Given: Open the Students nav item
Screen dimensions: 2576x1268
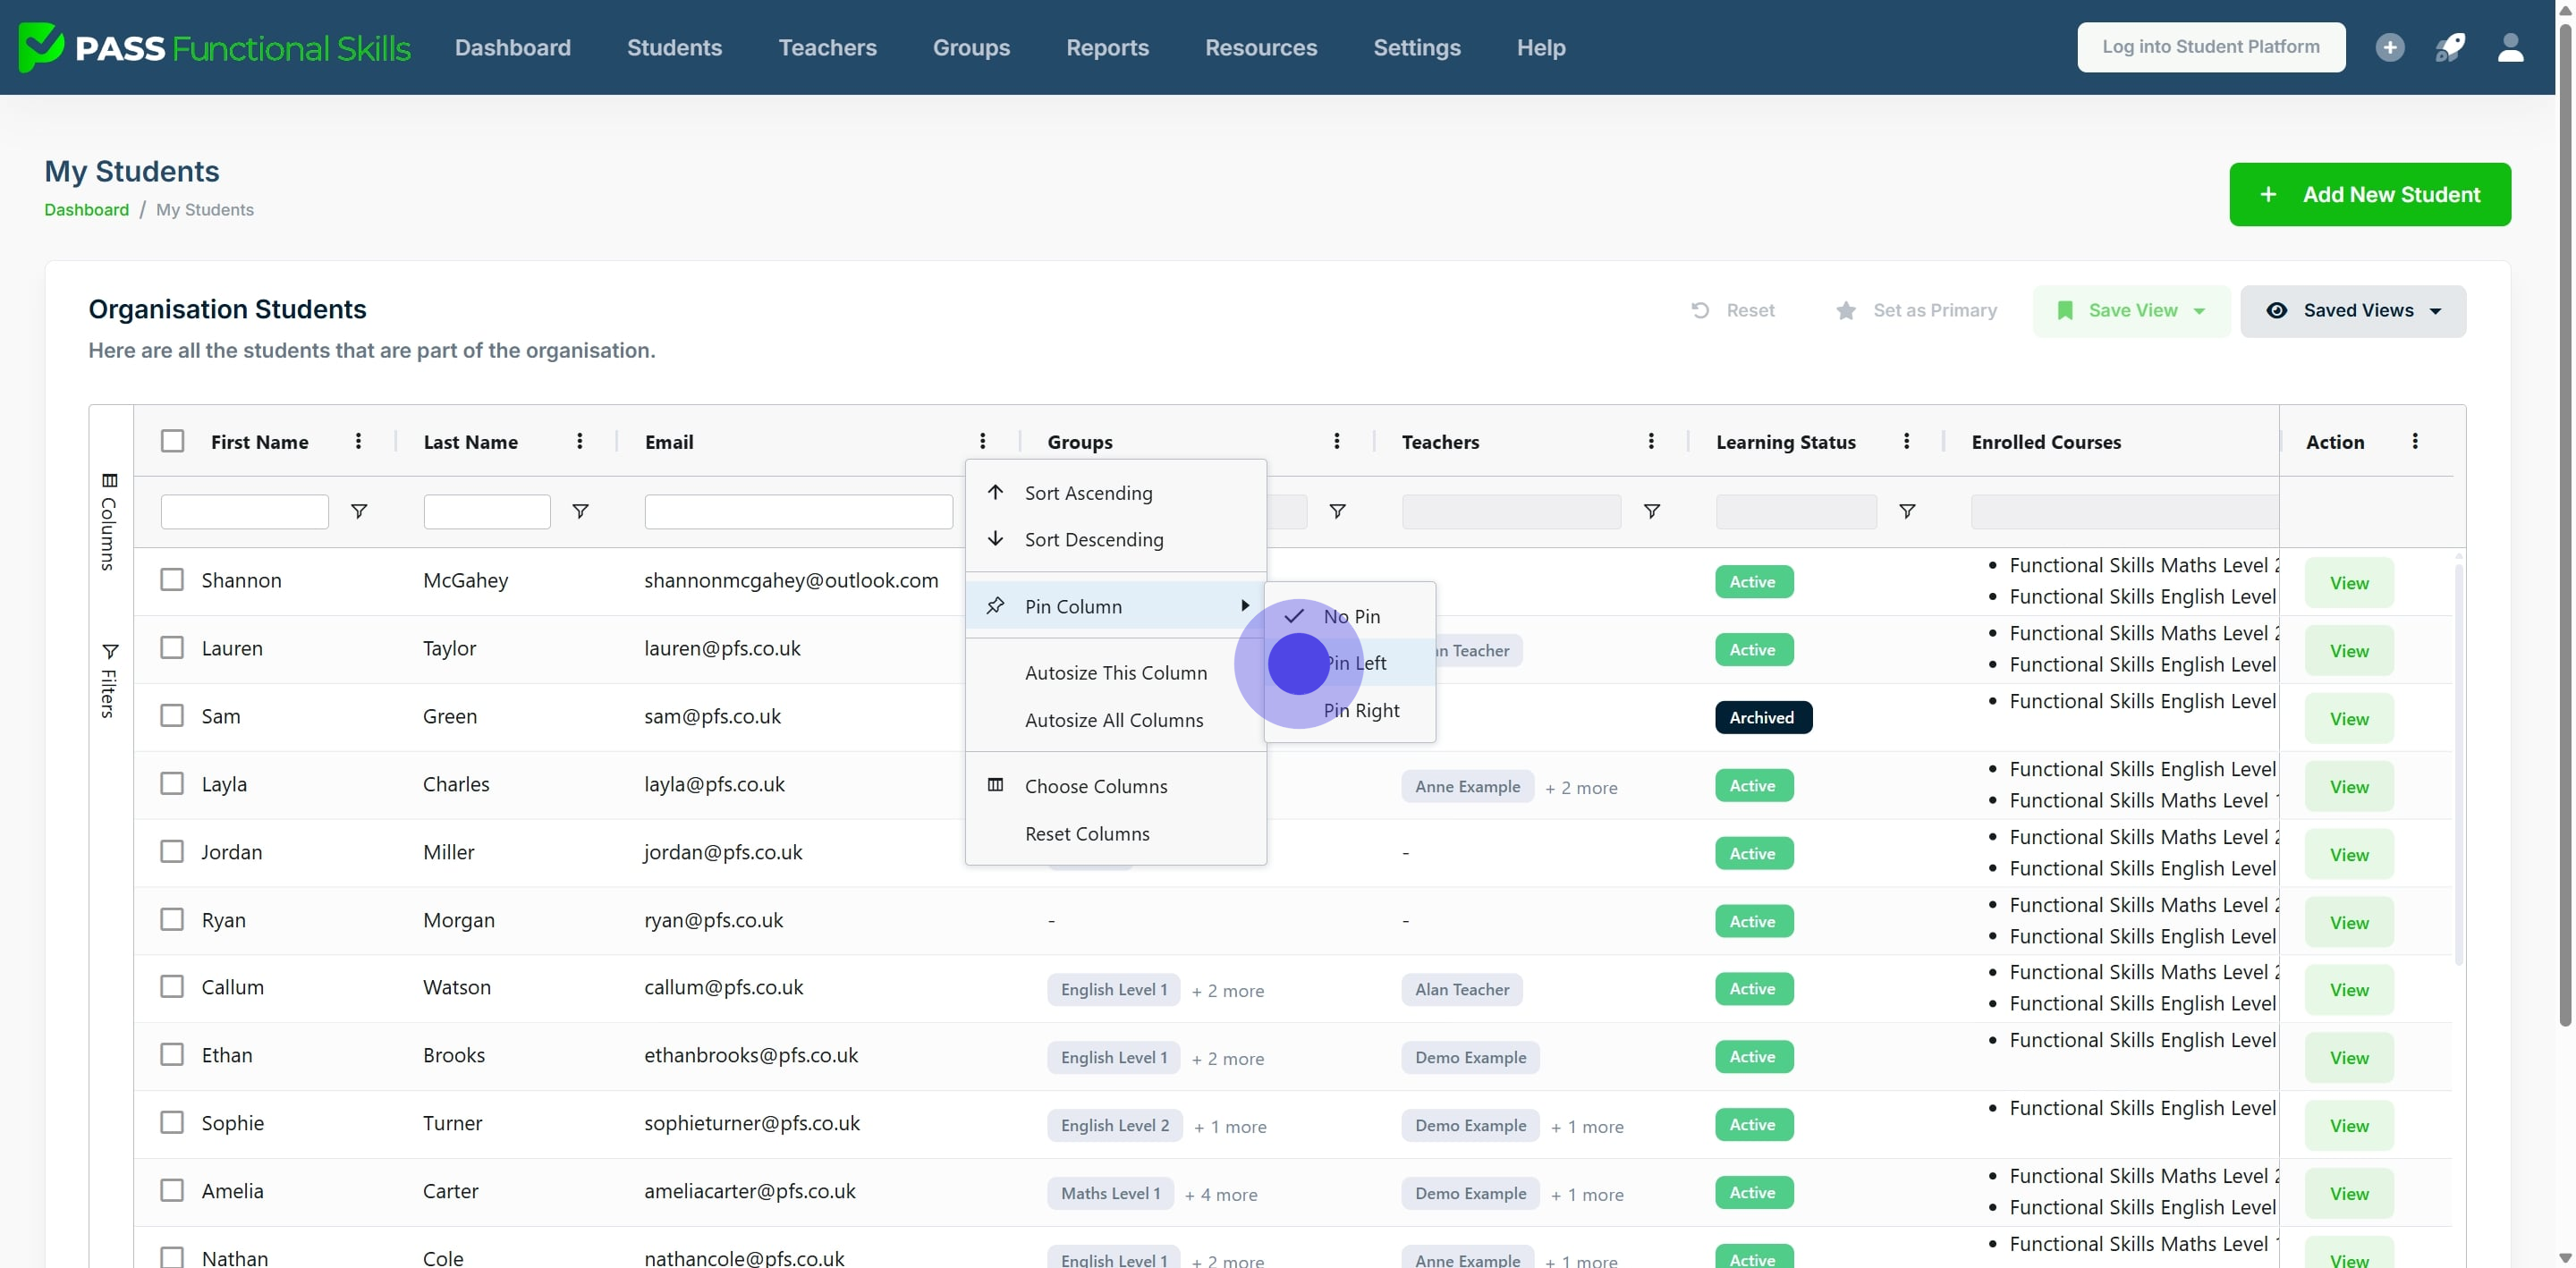Looking at the screenshot, I should (674, 47).
